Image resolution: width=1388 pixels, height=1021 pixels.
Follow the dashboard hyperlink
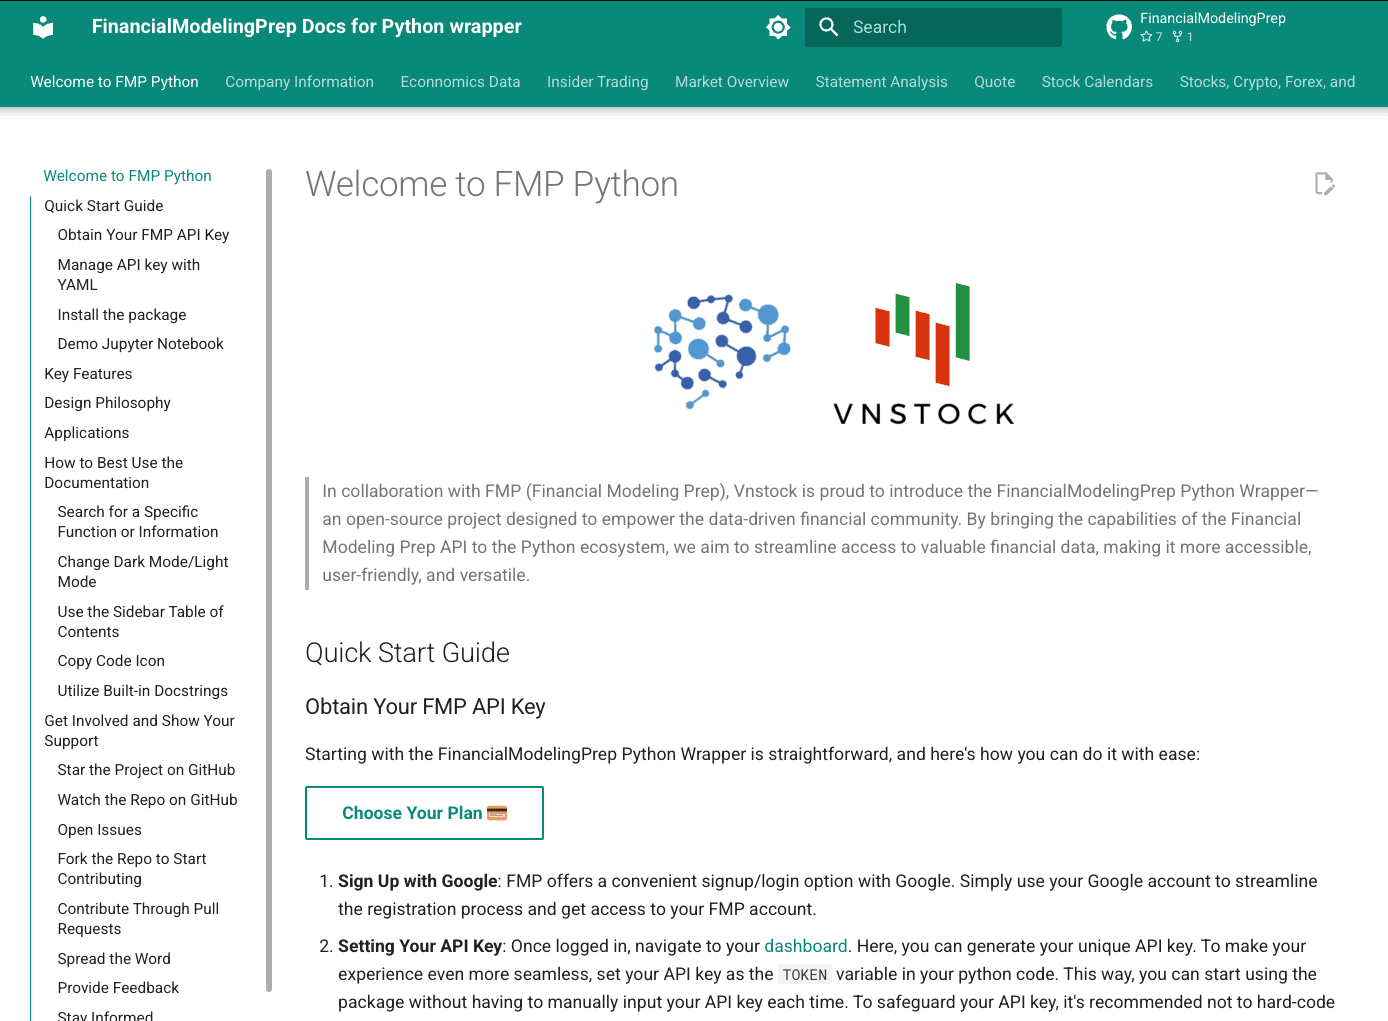click(805, 946)
